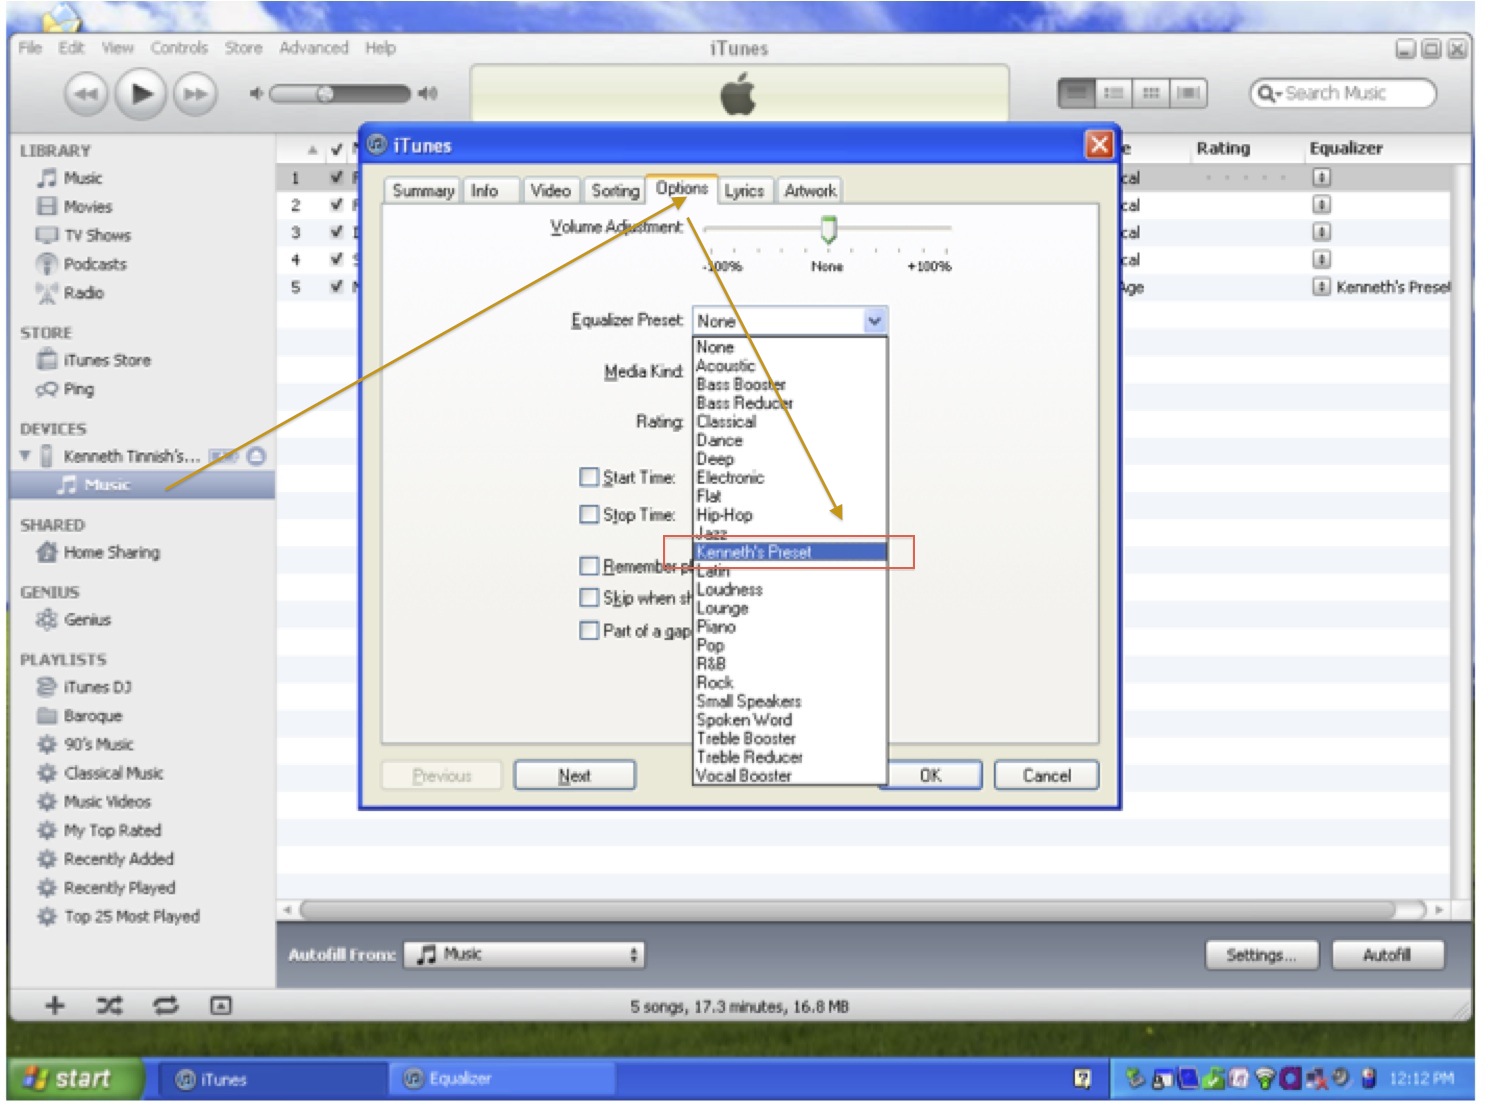Click the Autofill button
This screenshot has height=1113, width=1492.
click(1387, 955)
